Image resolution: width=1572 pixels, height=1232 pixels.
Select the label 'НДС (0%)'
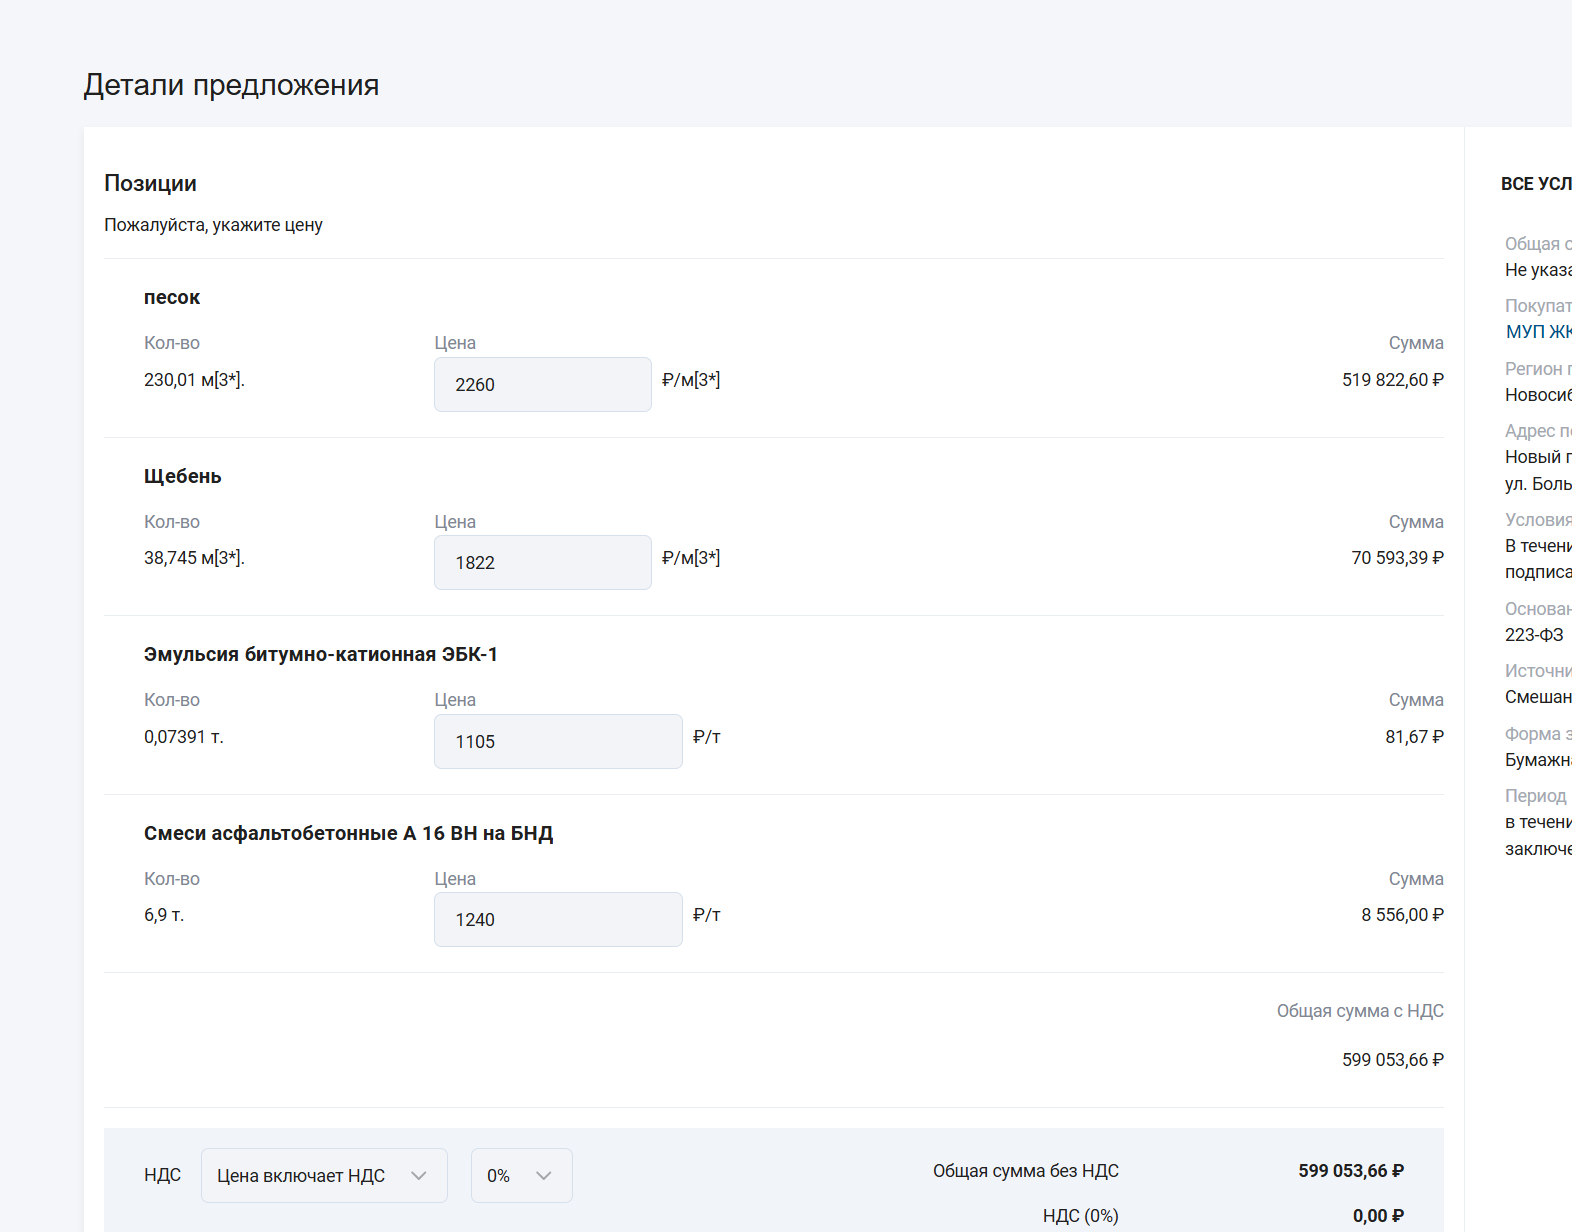pyautogui.click(x=1081, y=1216)
